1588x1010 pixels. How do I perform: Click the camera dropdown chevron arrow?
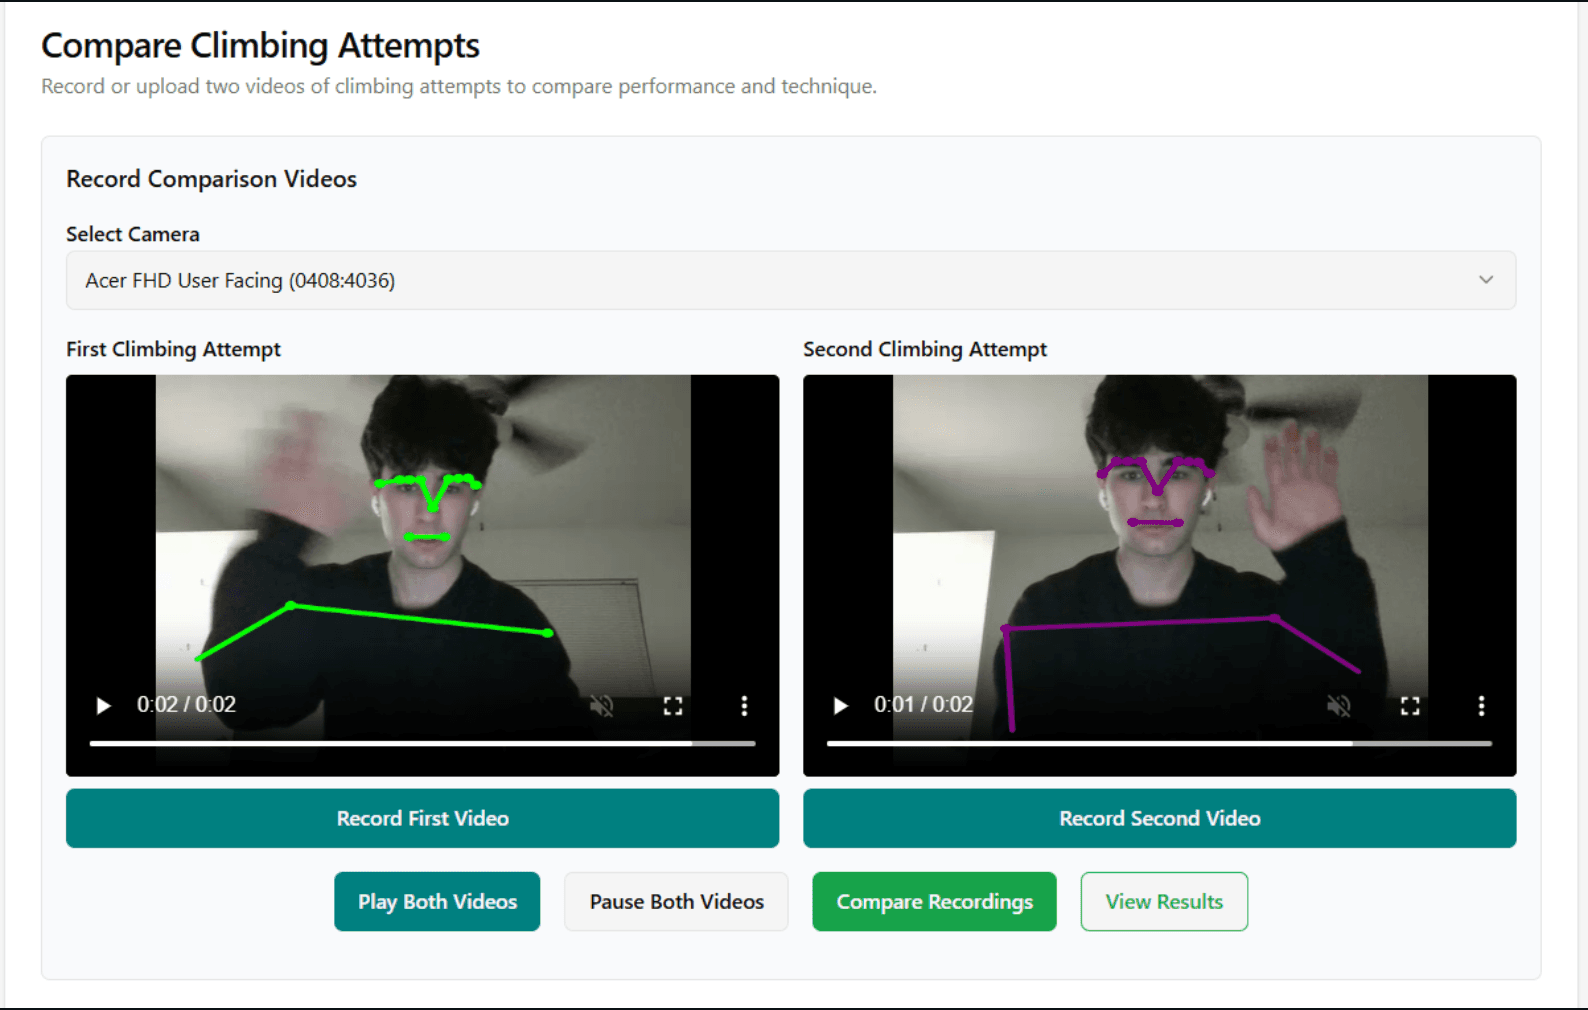[1486, 280]
